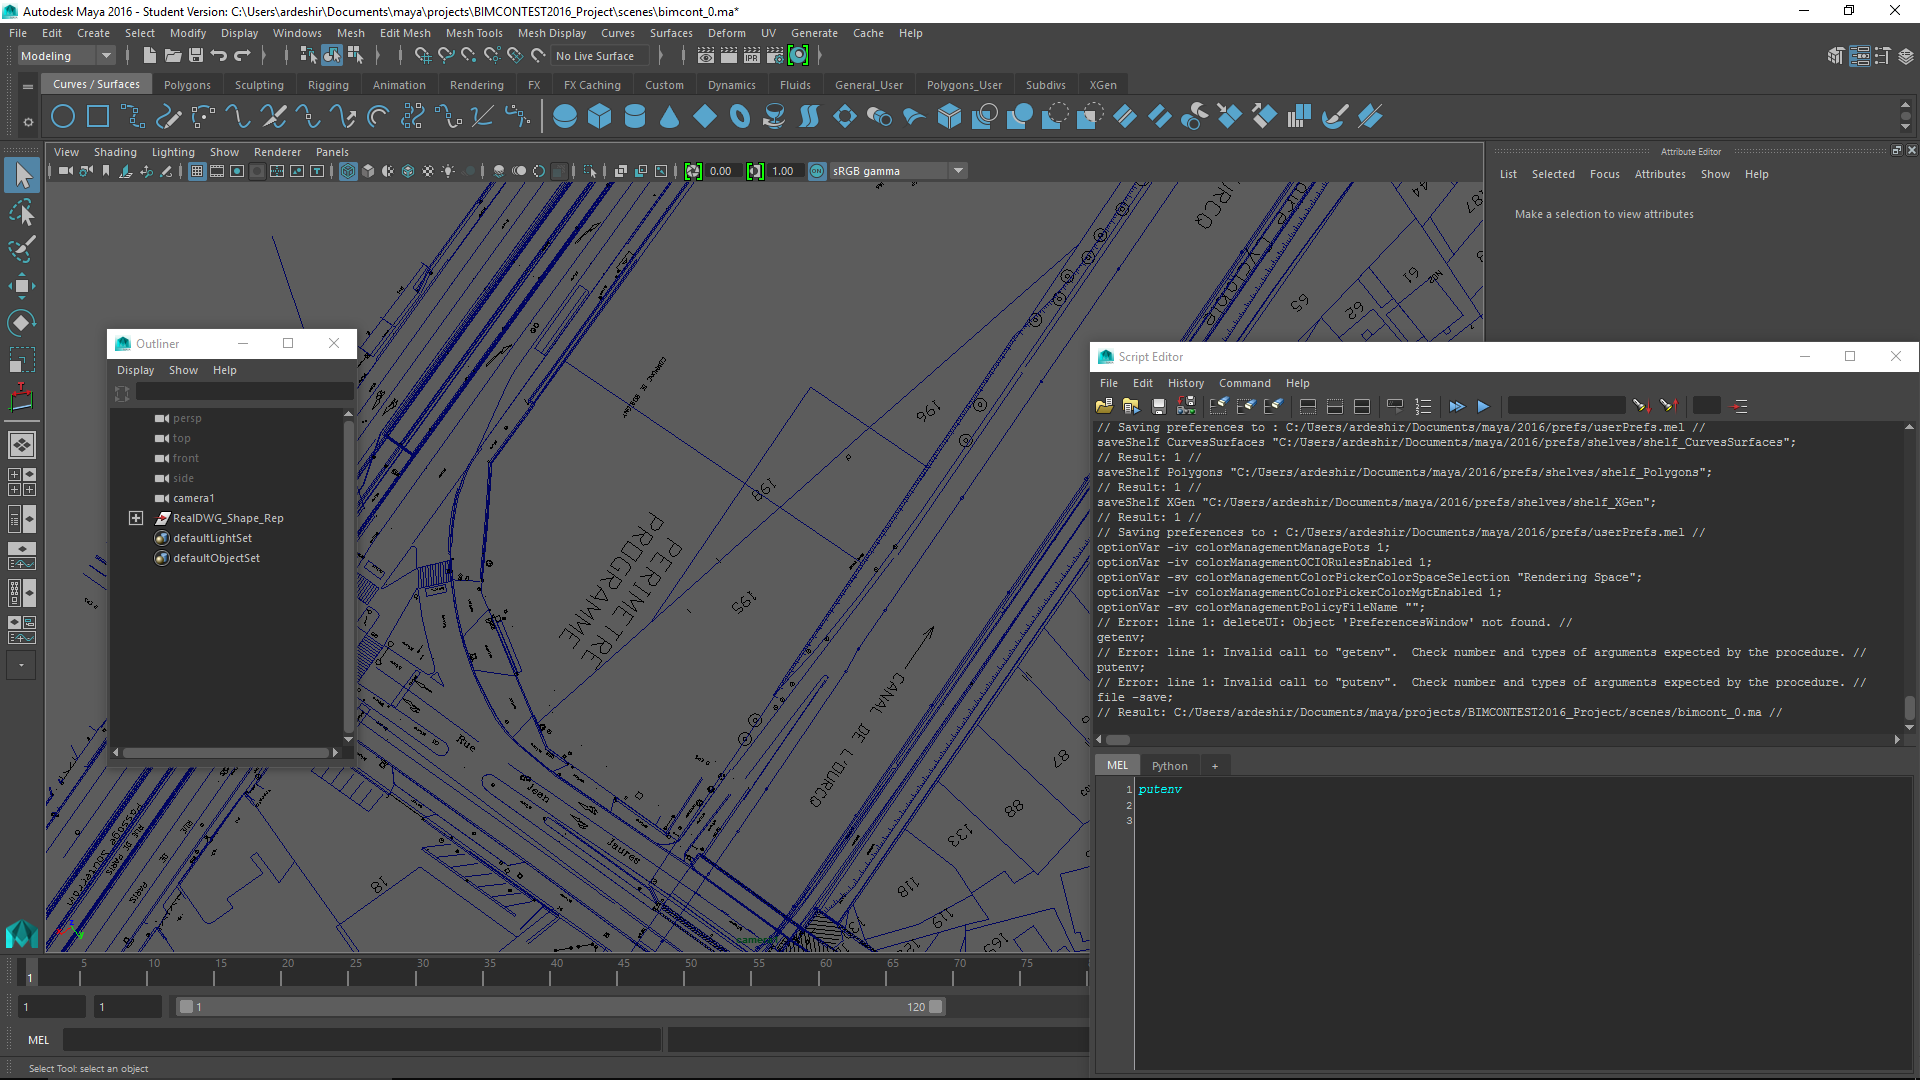Pick the Rotate tool in toolbox
The image size is (1920, 1080).
click(22, 322)
